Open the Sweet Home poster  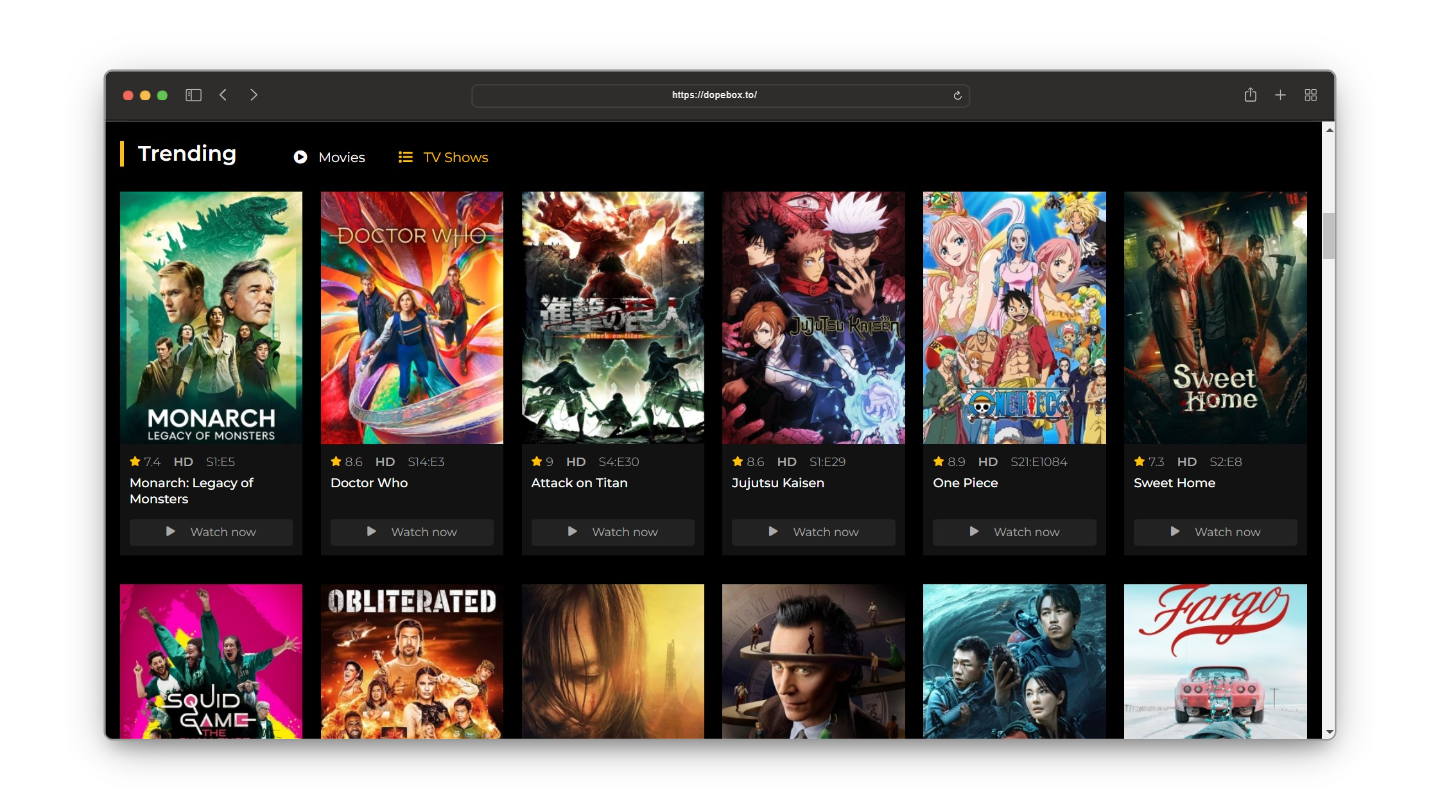(x=1215, y=318)
